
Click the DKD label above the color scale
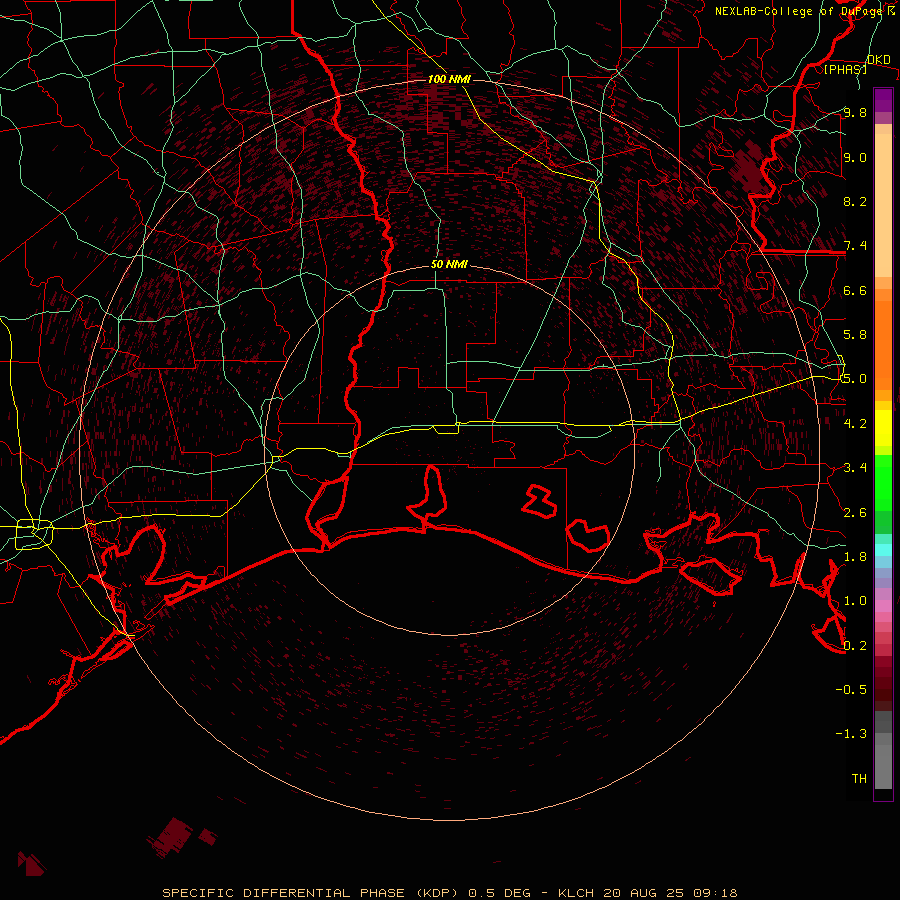879,60
